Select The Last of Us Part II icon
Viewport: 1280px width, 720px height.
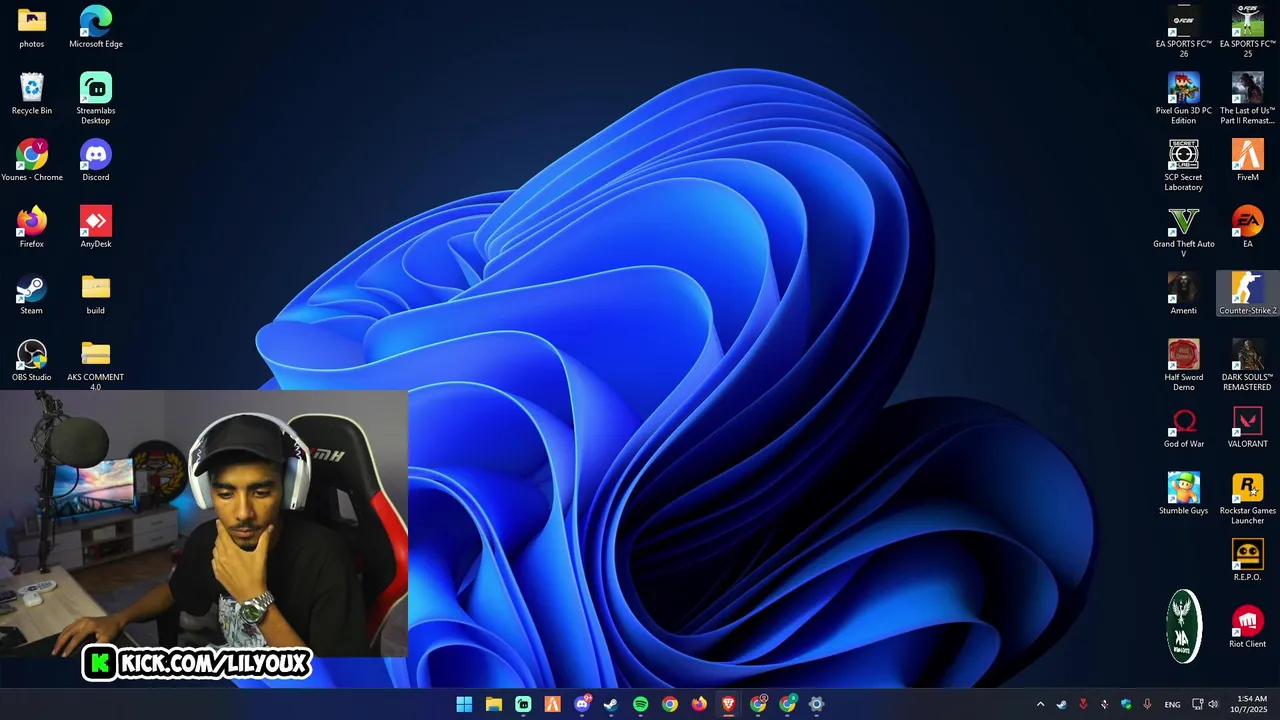(1248, 98)
